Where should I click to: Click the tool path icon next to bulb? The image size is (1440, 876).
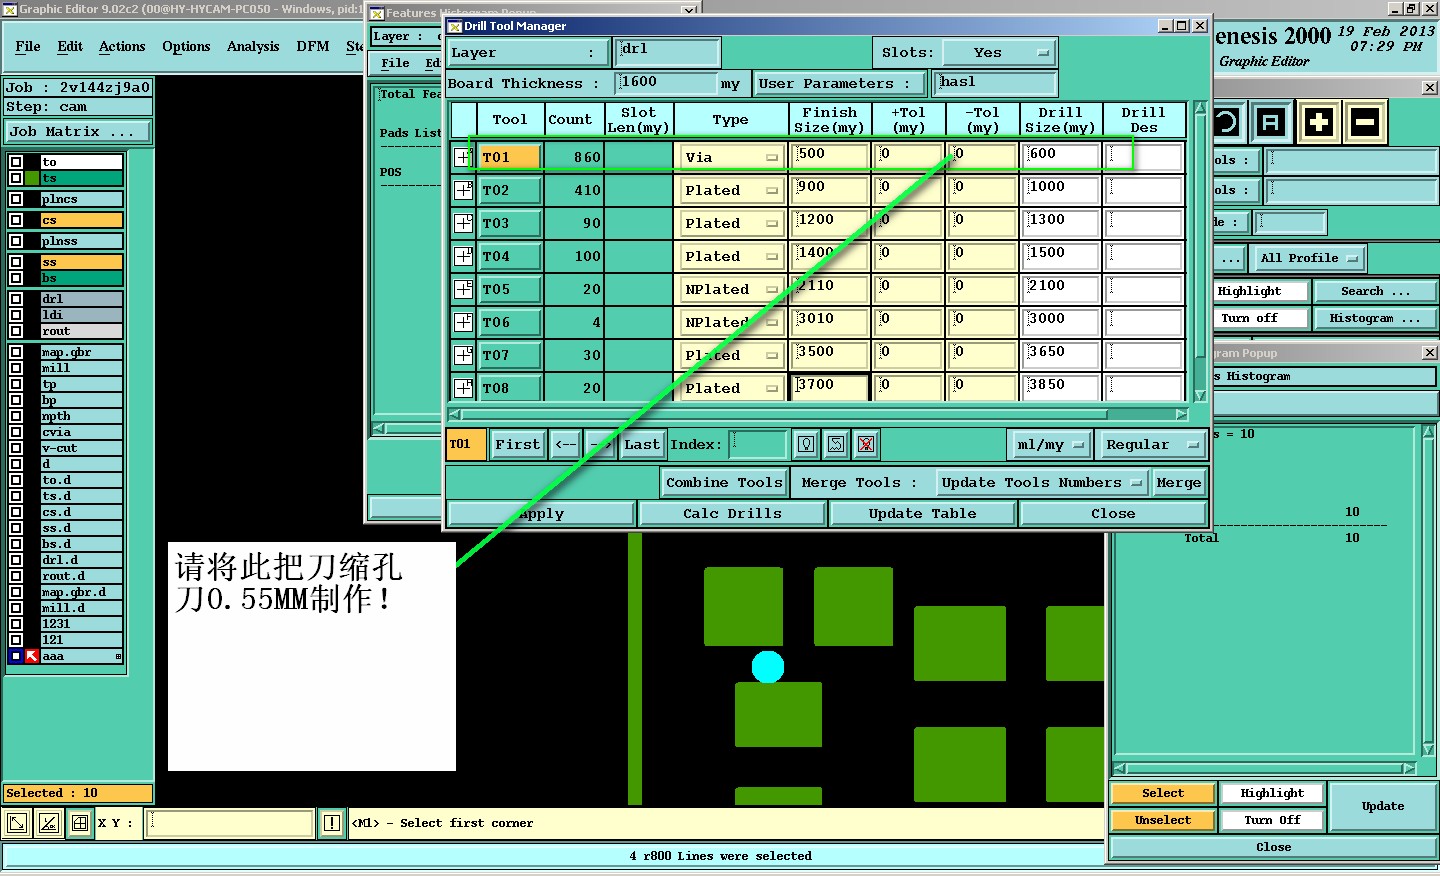pos(836,444)
